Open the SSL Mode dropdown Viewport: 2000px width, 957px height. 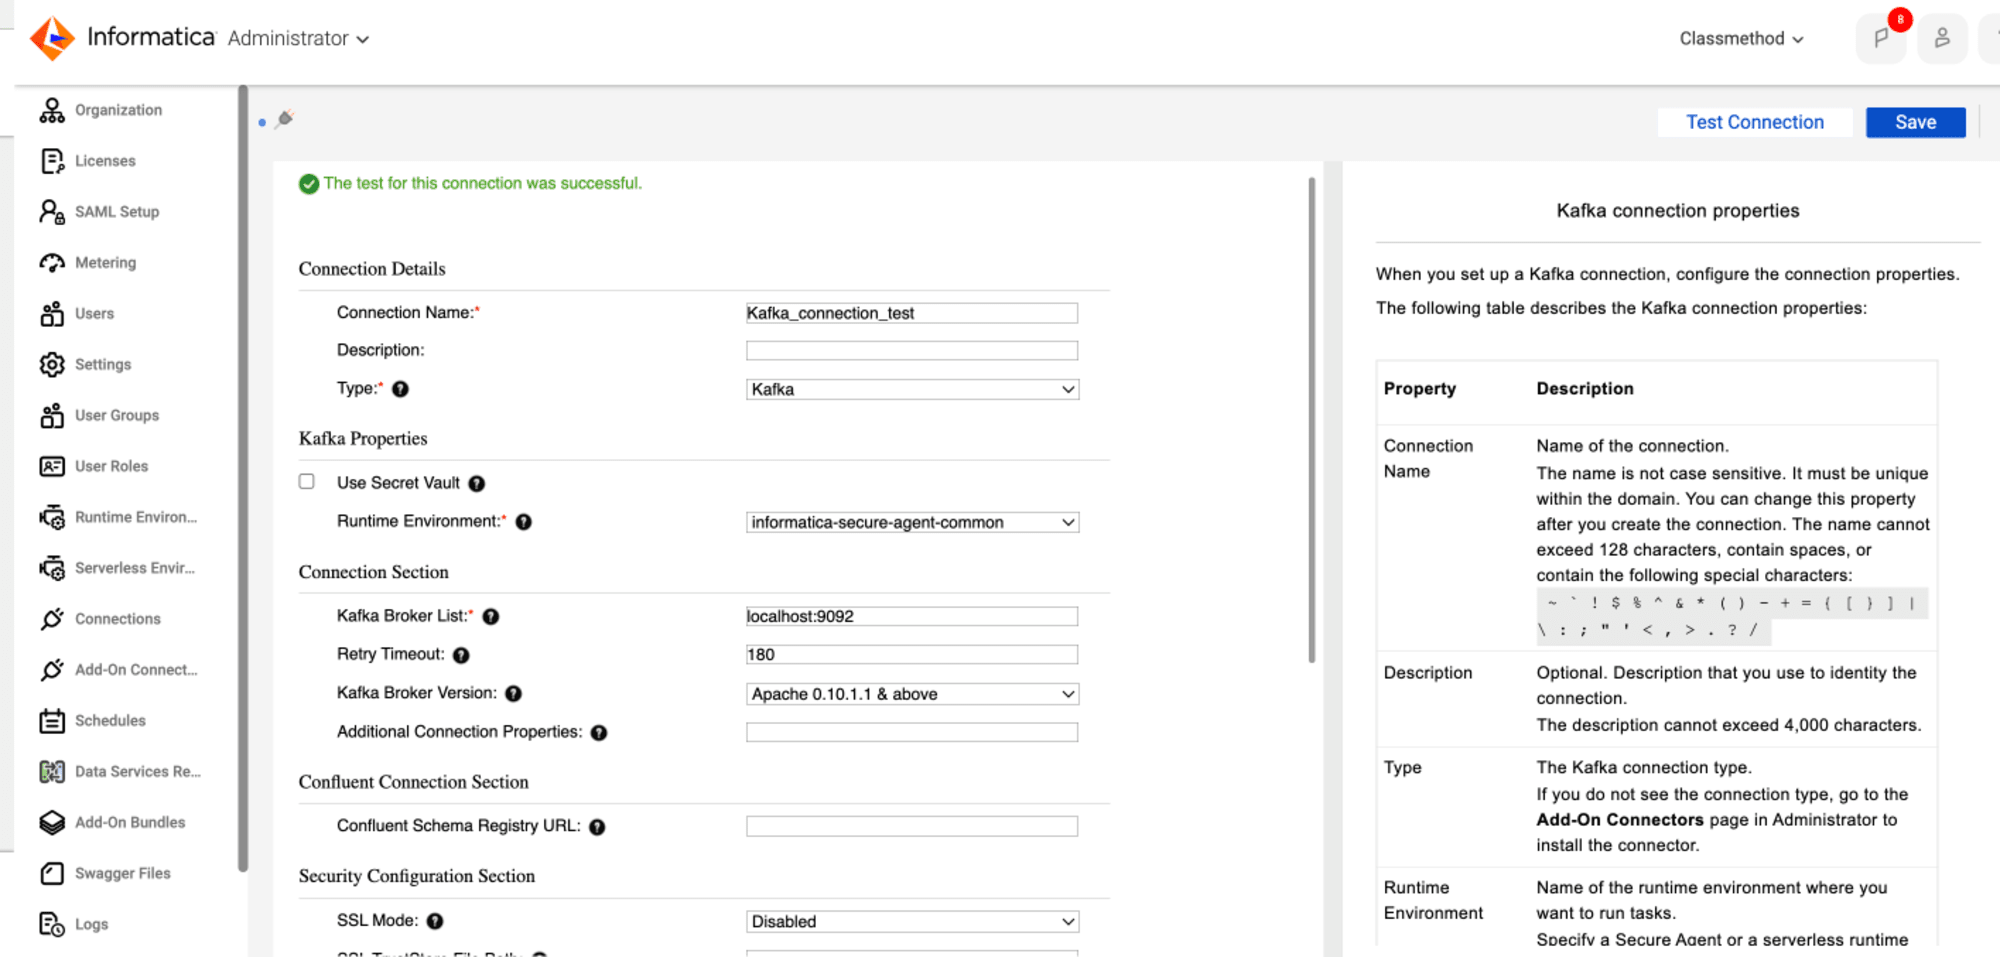912,921
